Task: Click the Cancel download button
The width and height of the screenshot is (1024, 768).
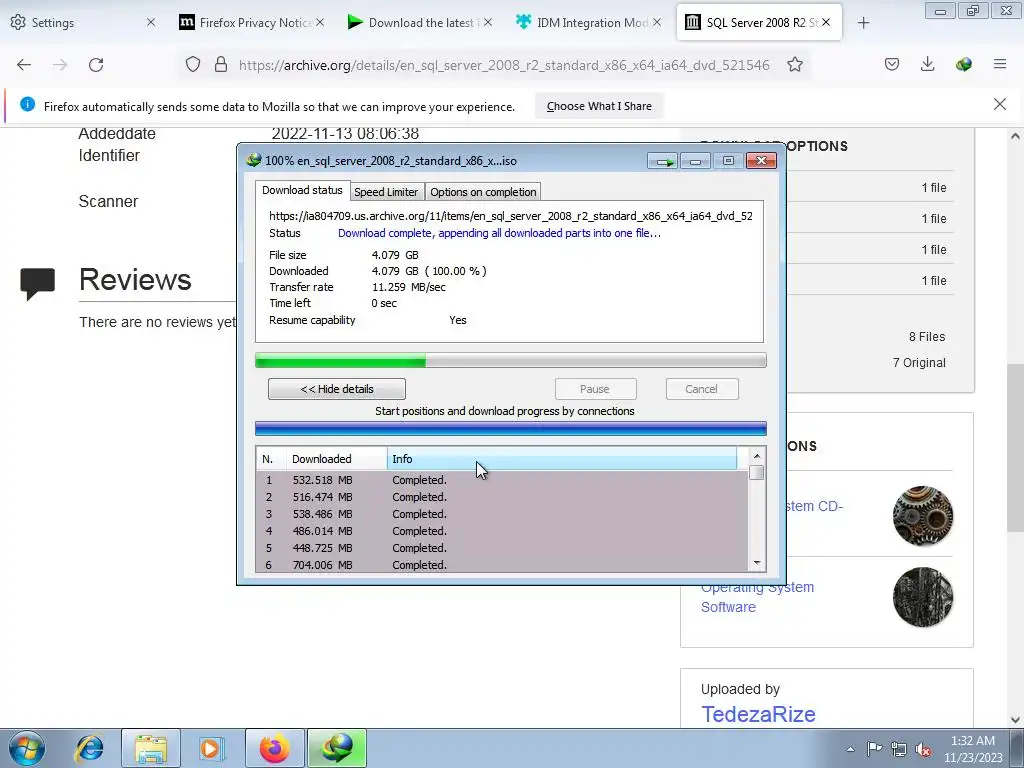Action: 701,389
